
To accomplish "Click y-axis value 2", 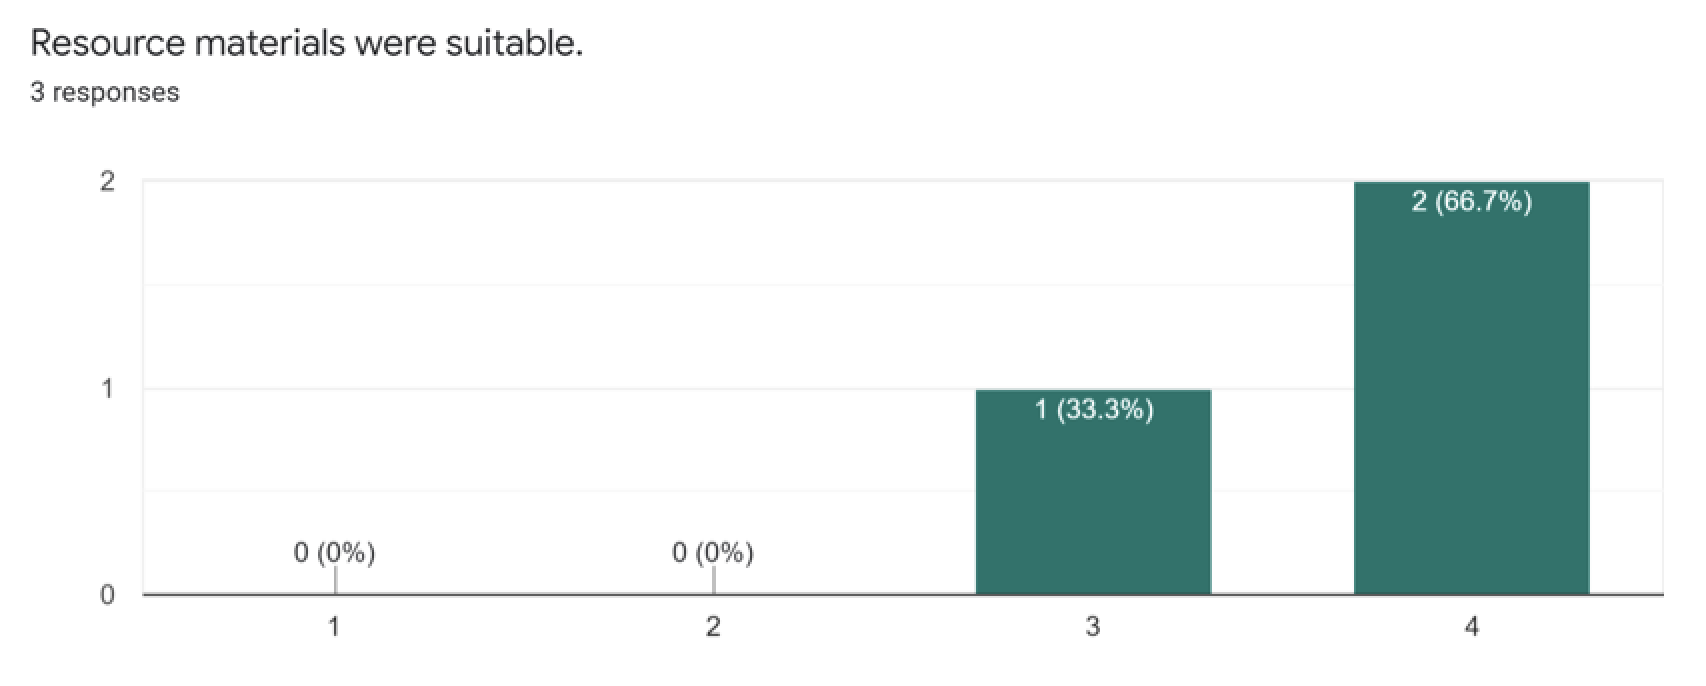I will 108,182.
